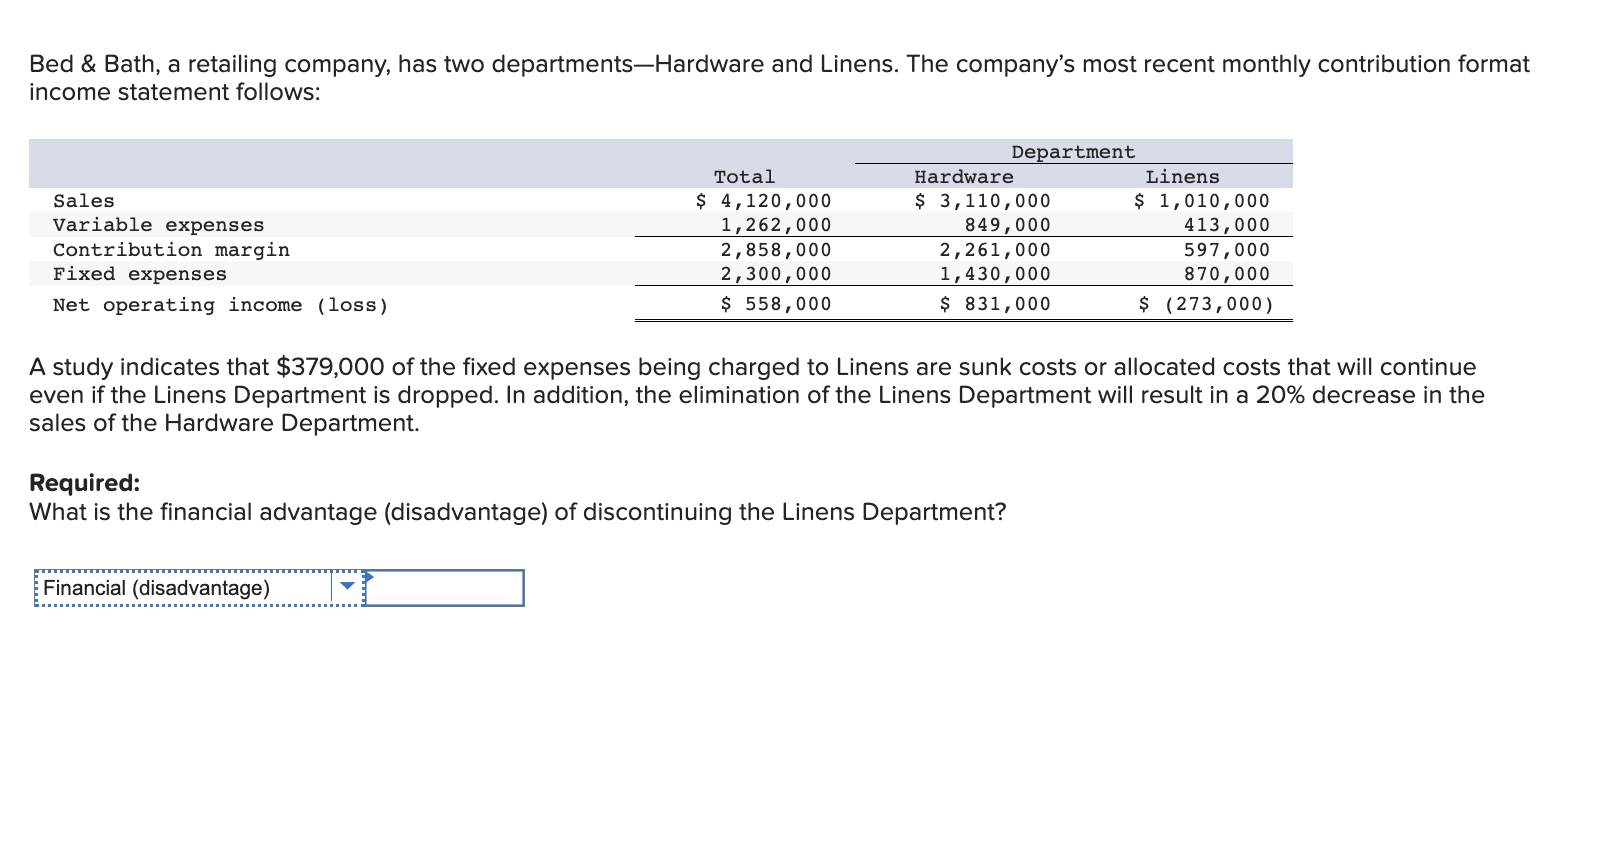Image resolution: width=1615 pixels, height=858 pixels.
Task: Select Linens contribution margin 597,000
Action: pyautogui.click(x=1227, y=250)
